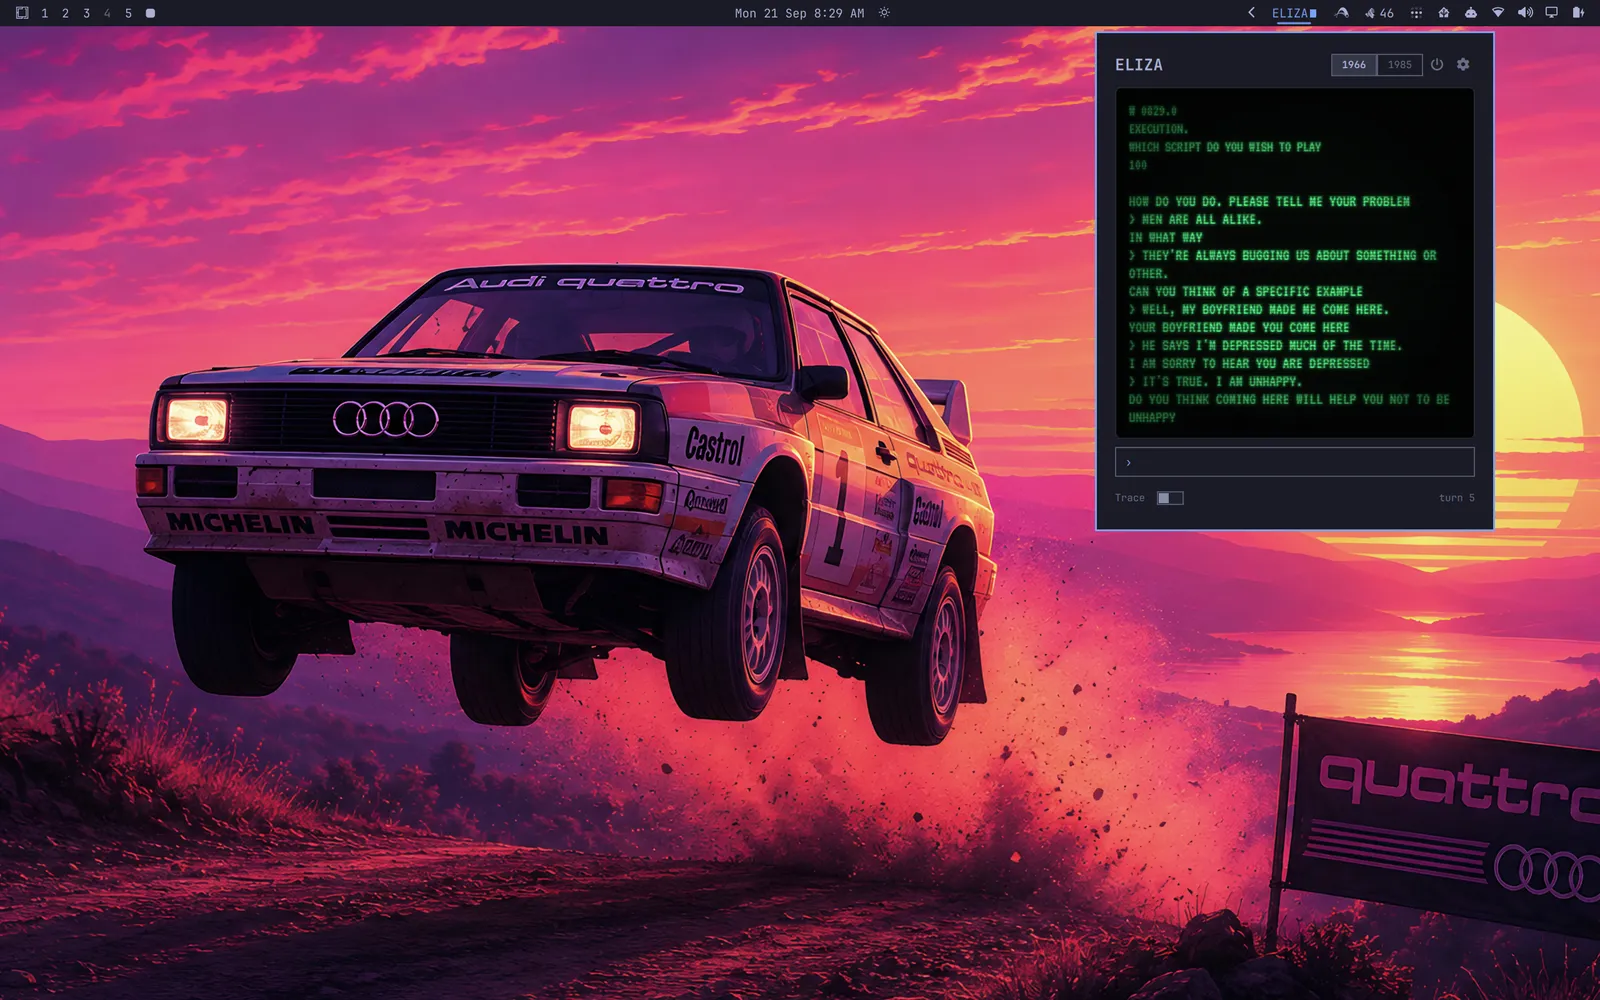This screenshot has width=1600, height=1000.
Task: Click the display monitor icon
Action: pyautogui.click(x=1551, y=13)
